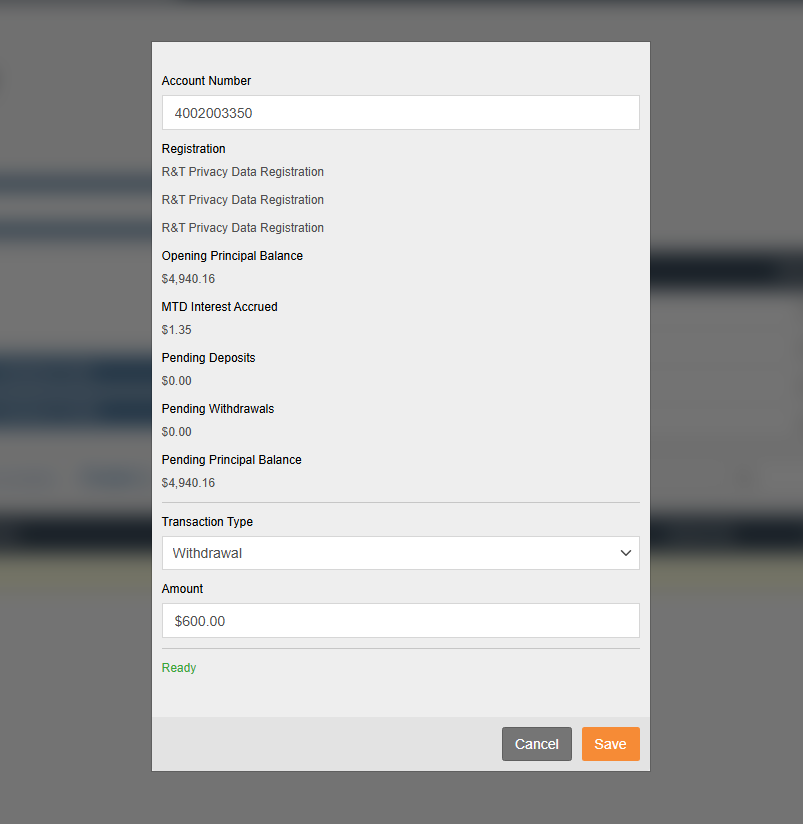The width and height of the screenshot is (803, 824).
Task: Click the MTD Interest Accrued value $1.35
Action: click(x=176, y=329)
